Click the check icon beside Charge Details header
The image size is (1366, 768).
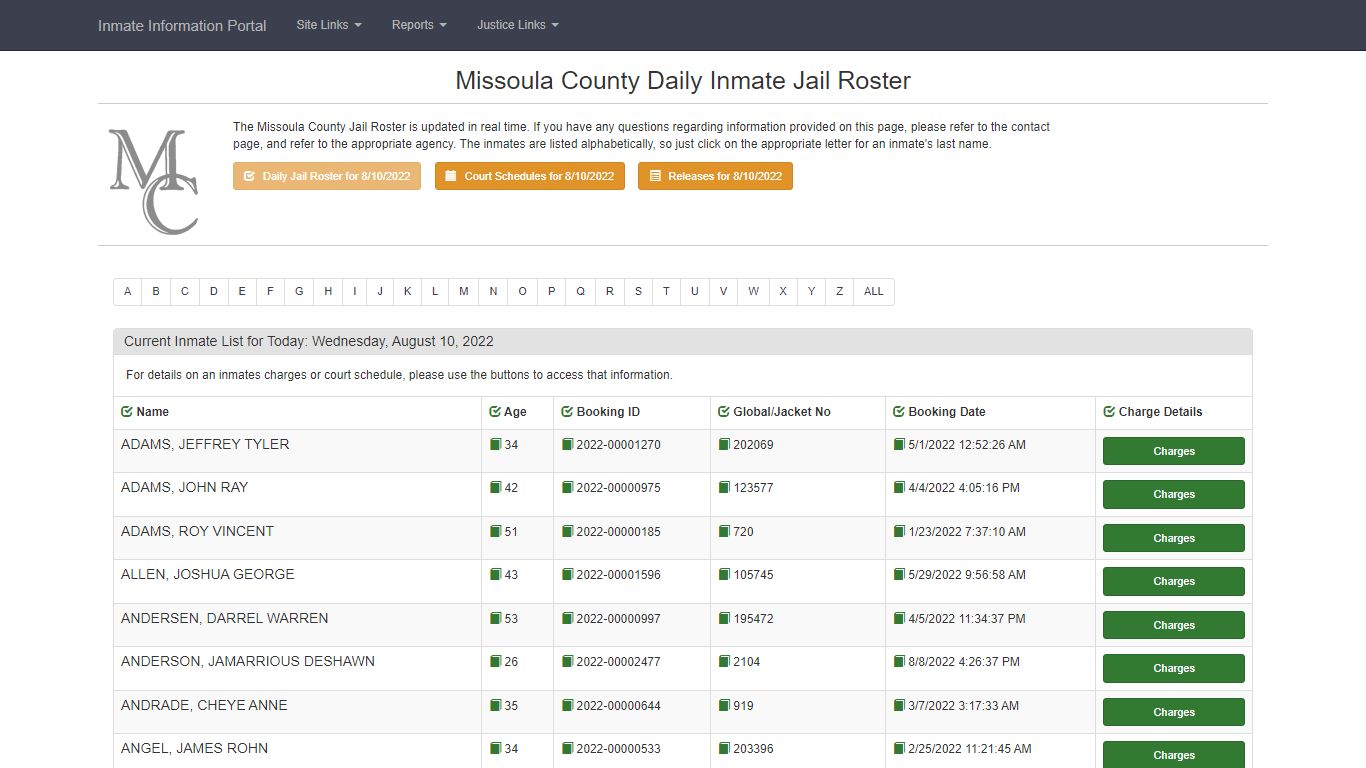click(1109, 412)
